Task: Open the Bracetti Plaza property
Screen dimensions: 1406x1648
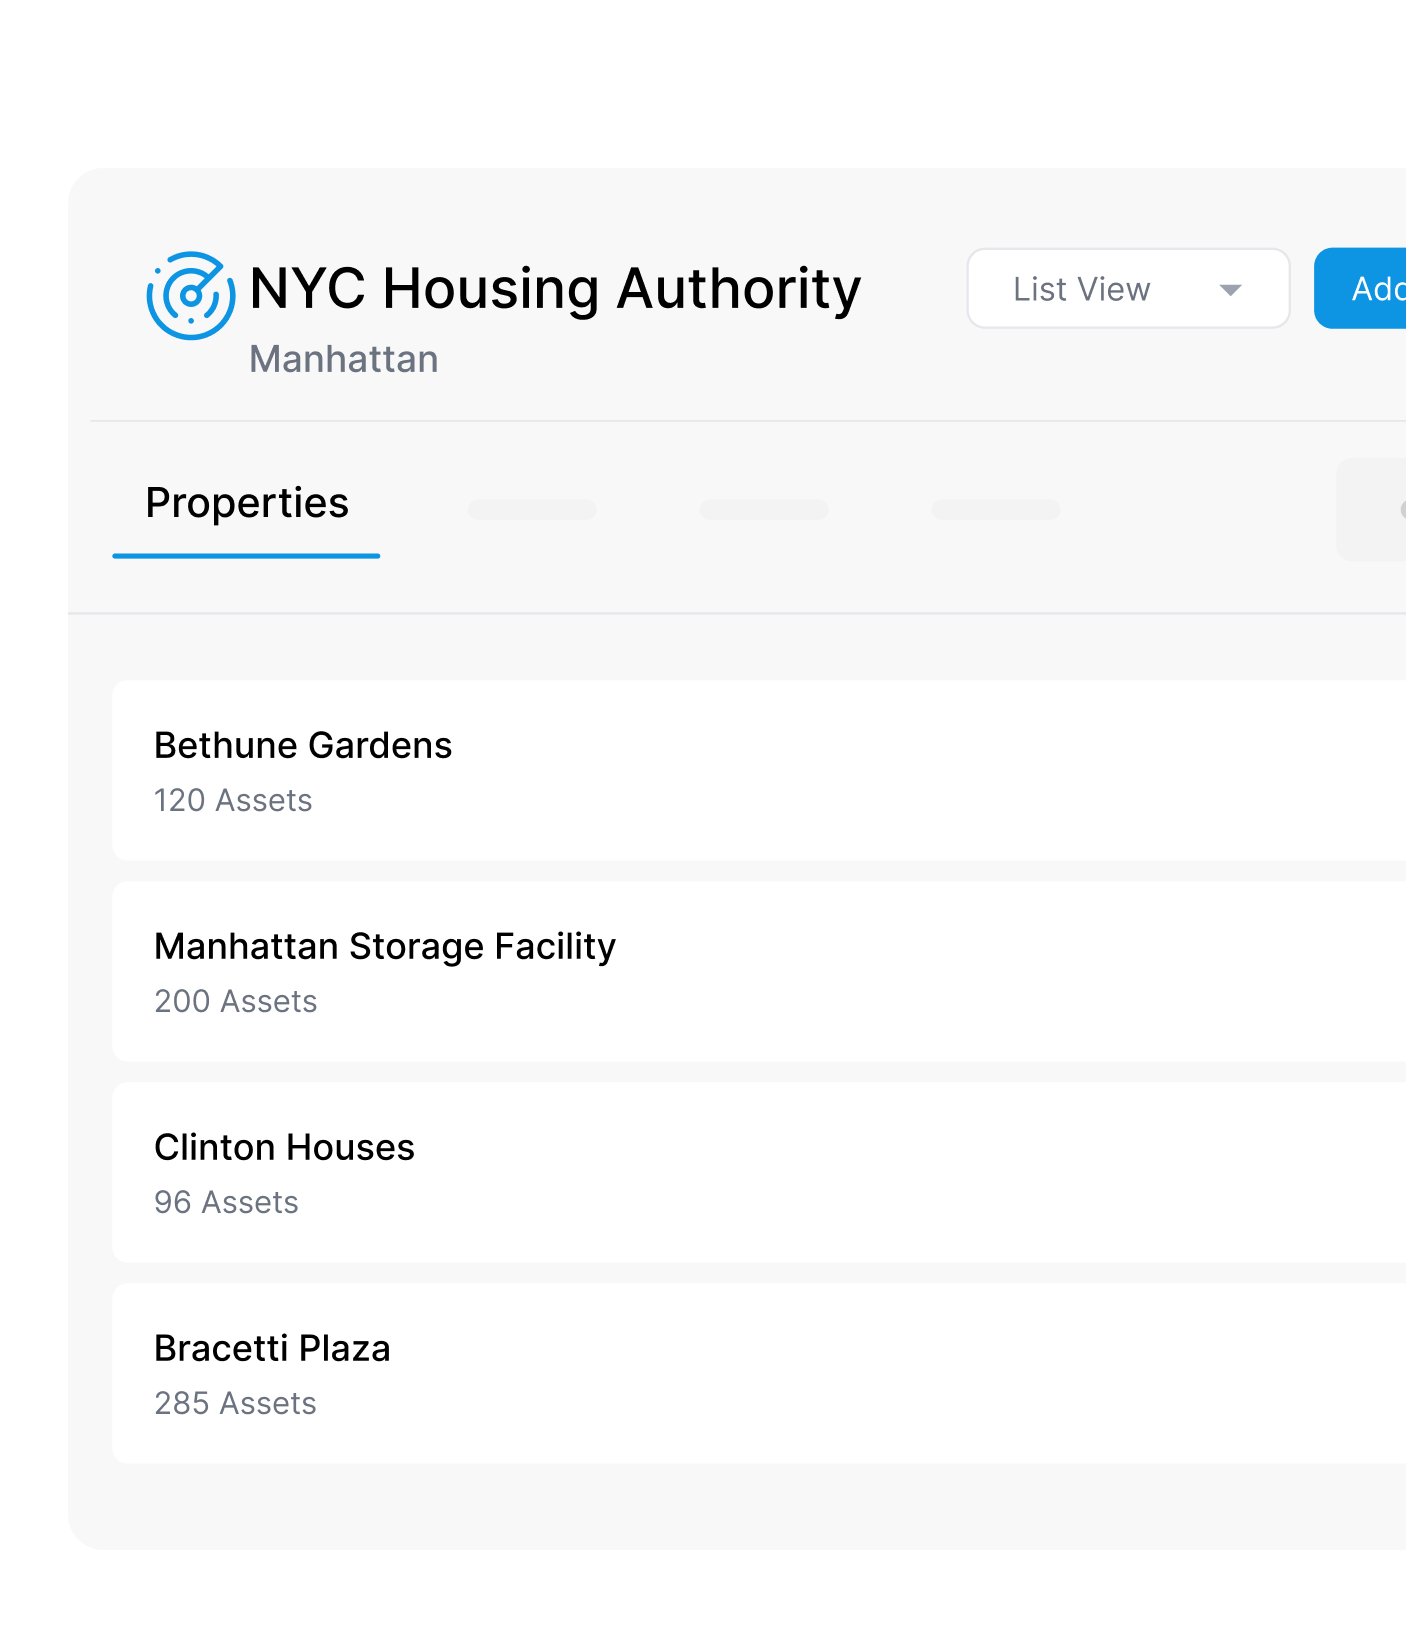Action: point(759,1373)
